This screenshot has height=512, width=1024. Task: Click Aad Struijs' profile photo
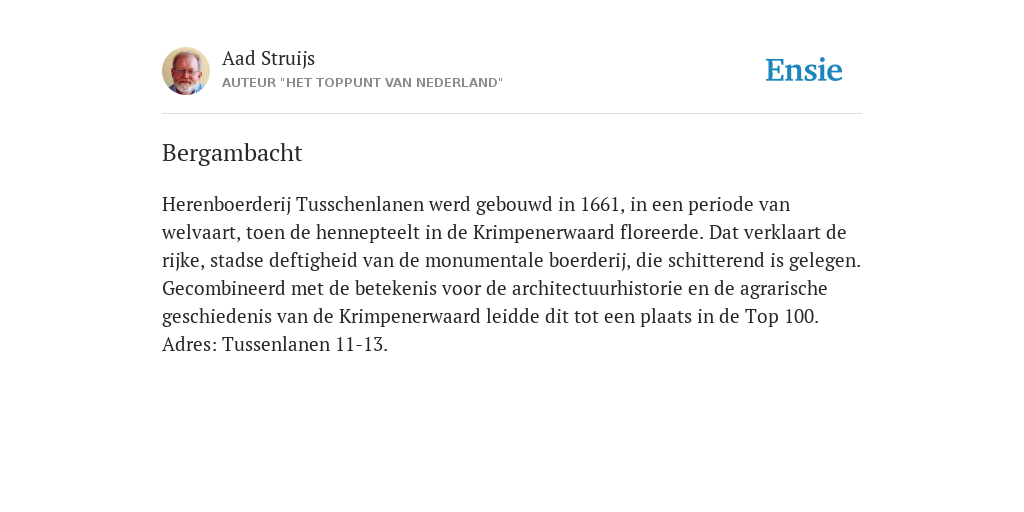pos(185,71)
